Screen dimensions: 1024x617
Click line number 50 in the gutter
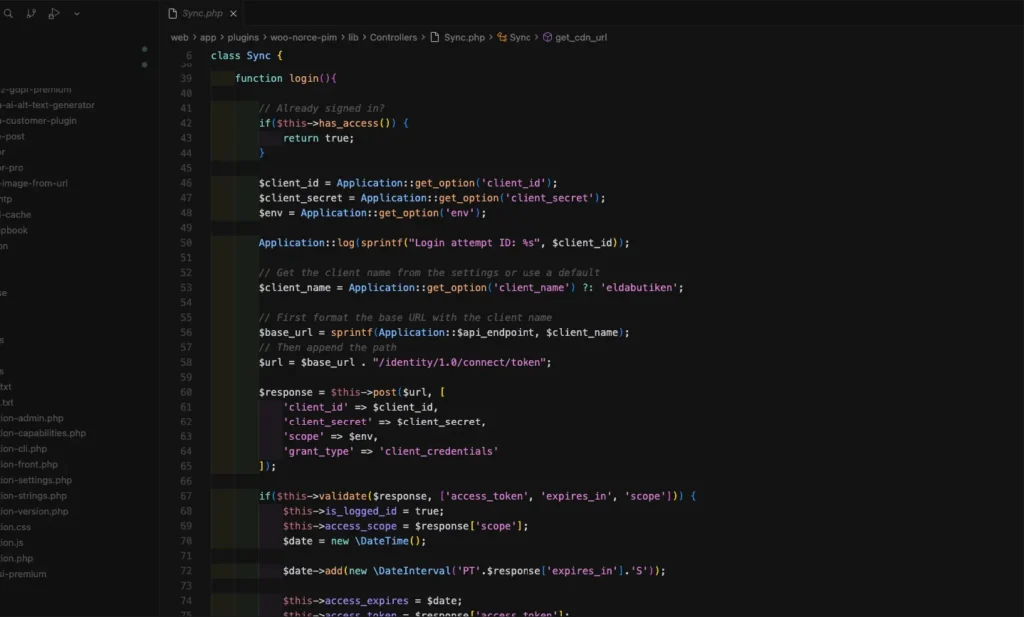point(186,243)
